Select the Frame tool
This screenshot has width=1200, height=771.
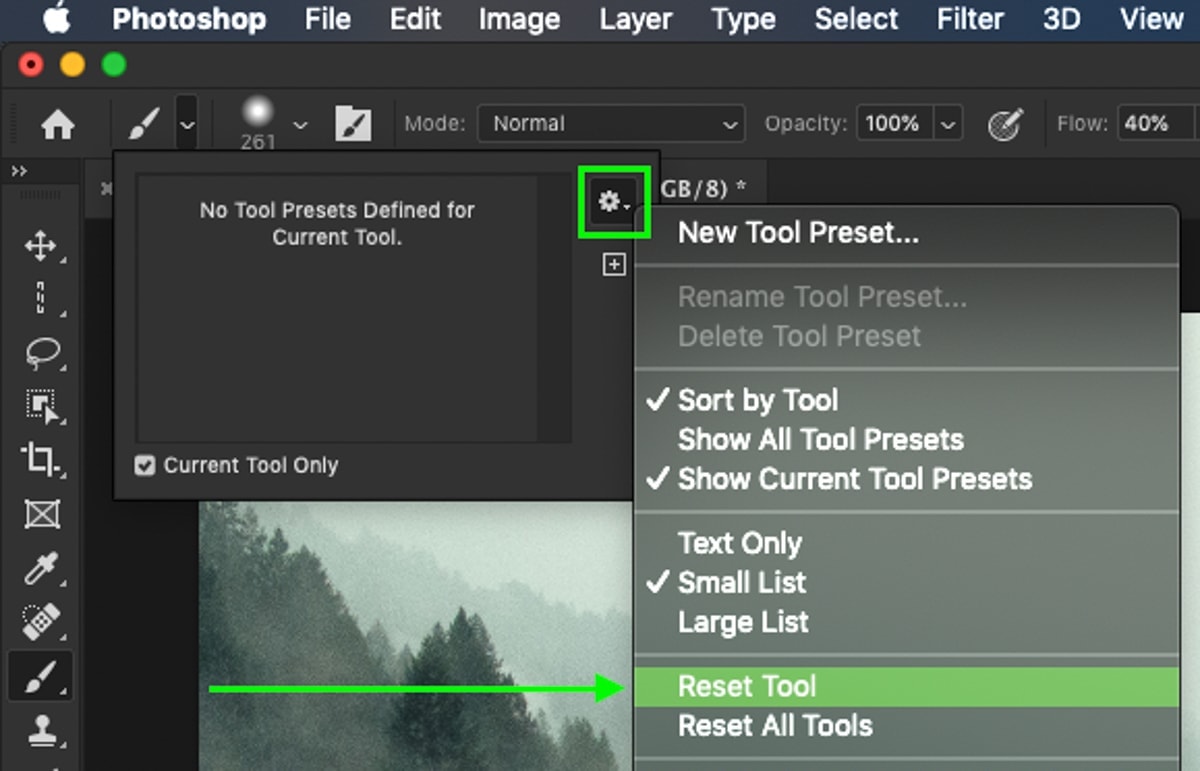[41, 514]
